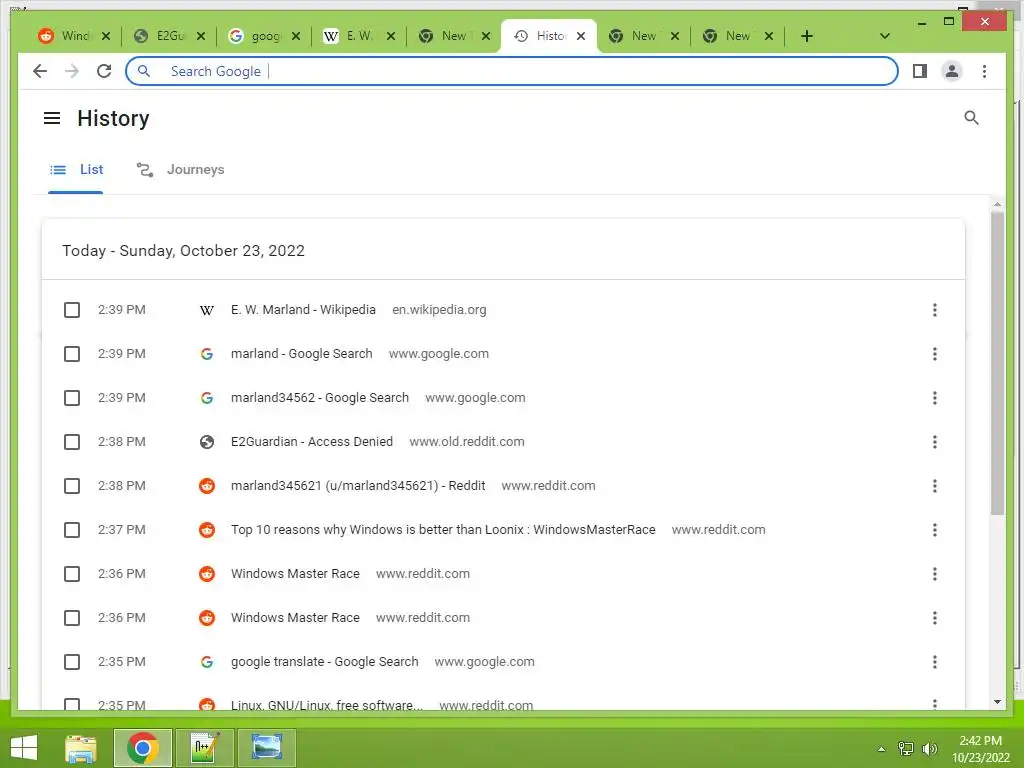Check the E2Guardian Access Denied entry

pos(72,442)
